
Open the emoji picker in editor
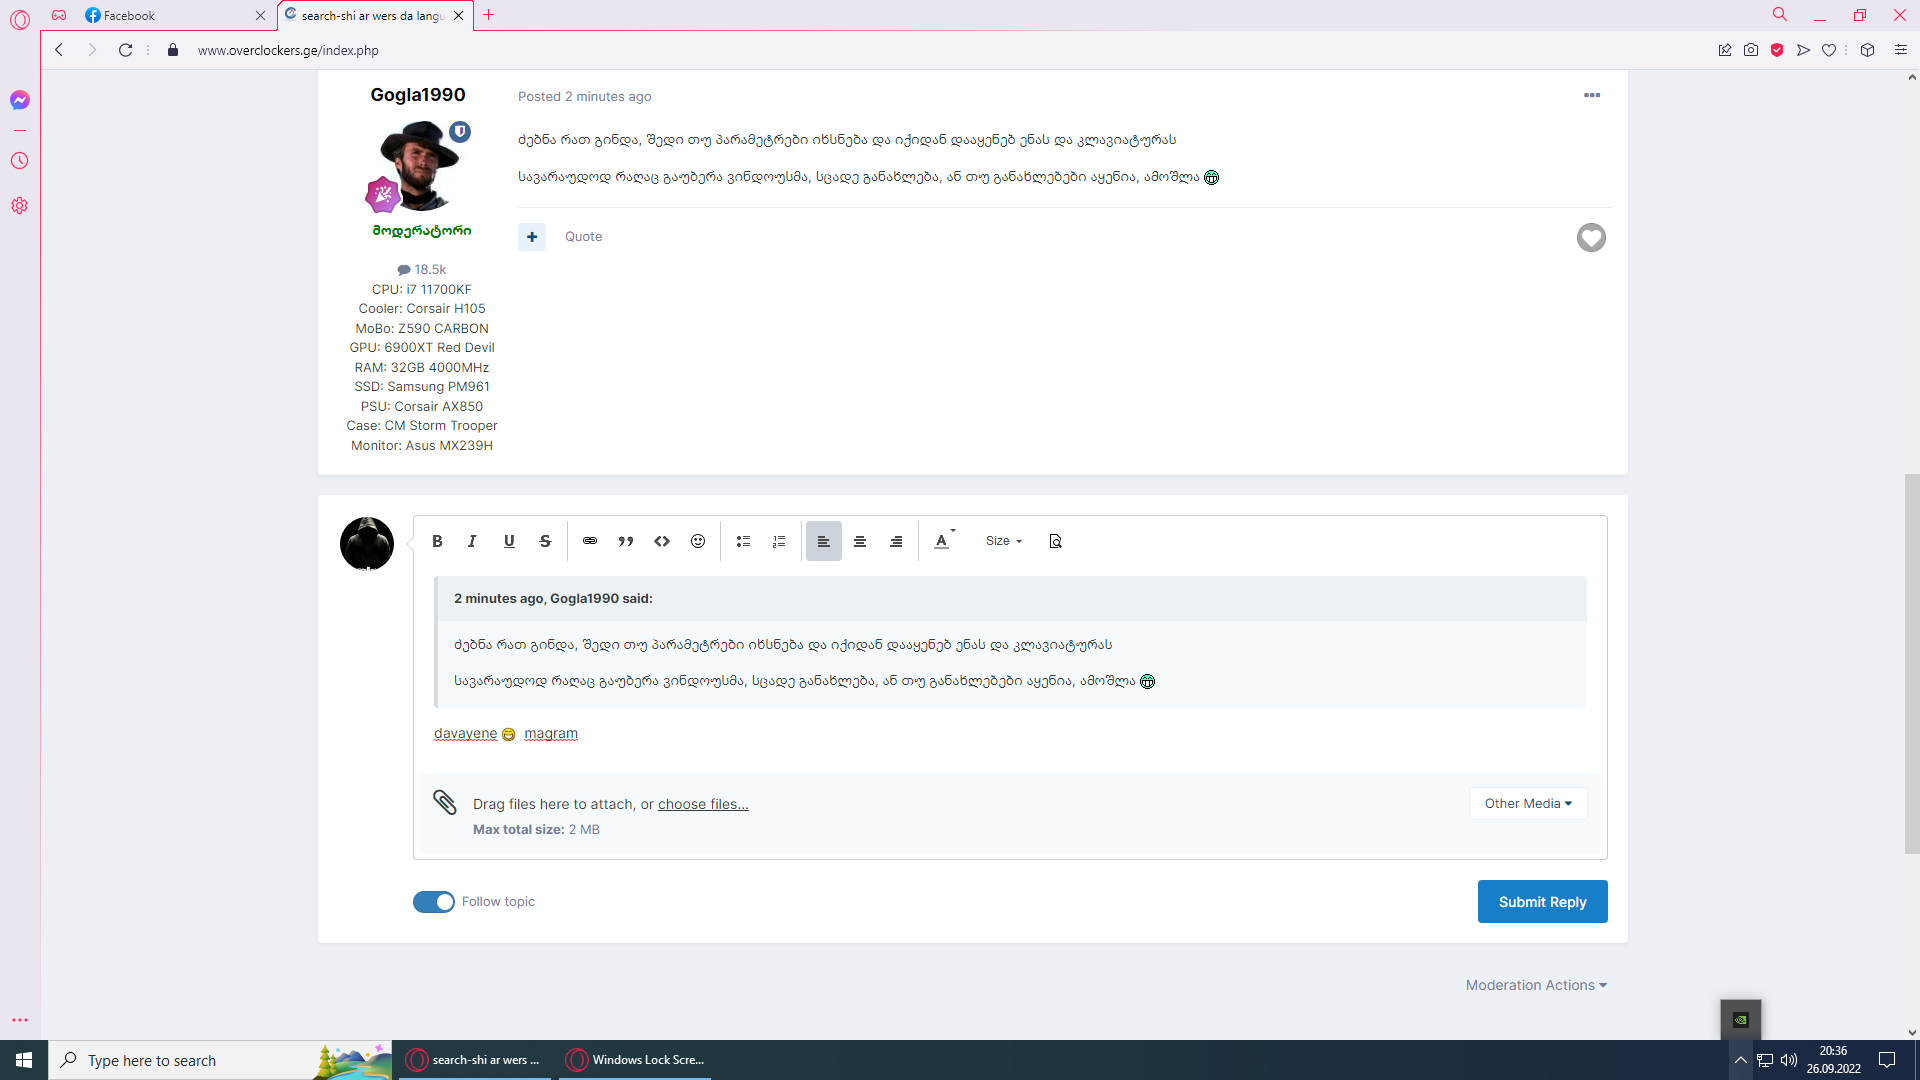[x=698, y=541]
